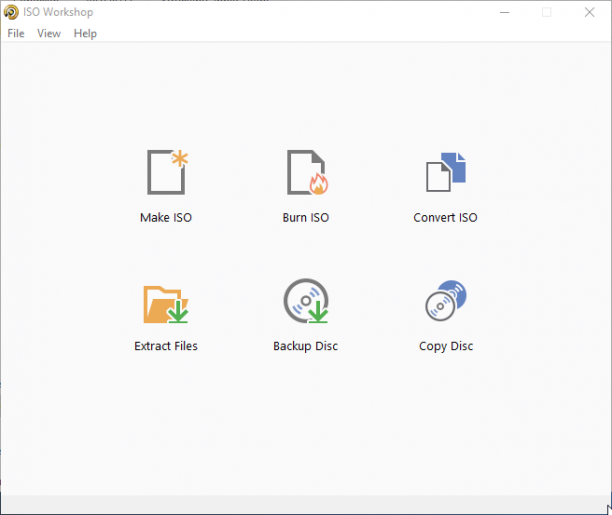Click the "Backup Disc" text label
Image resolution: width=612 pixels, height=515 pixels.
coord(306,346)
